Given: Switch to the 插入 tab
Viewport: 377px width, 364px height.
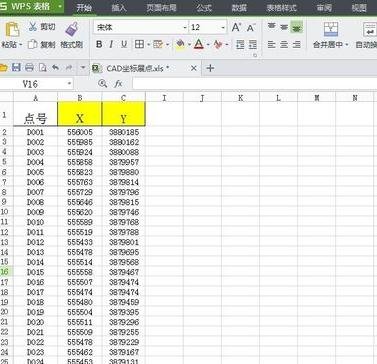Looking at the screenshot, I should [x=119, y=8].
